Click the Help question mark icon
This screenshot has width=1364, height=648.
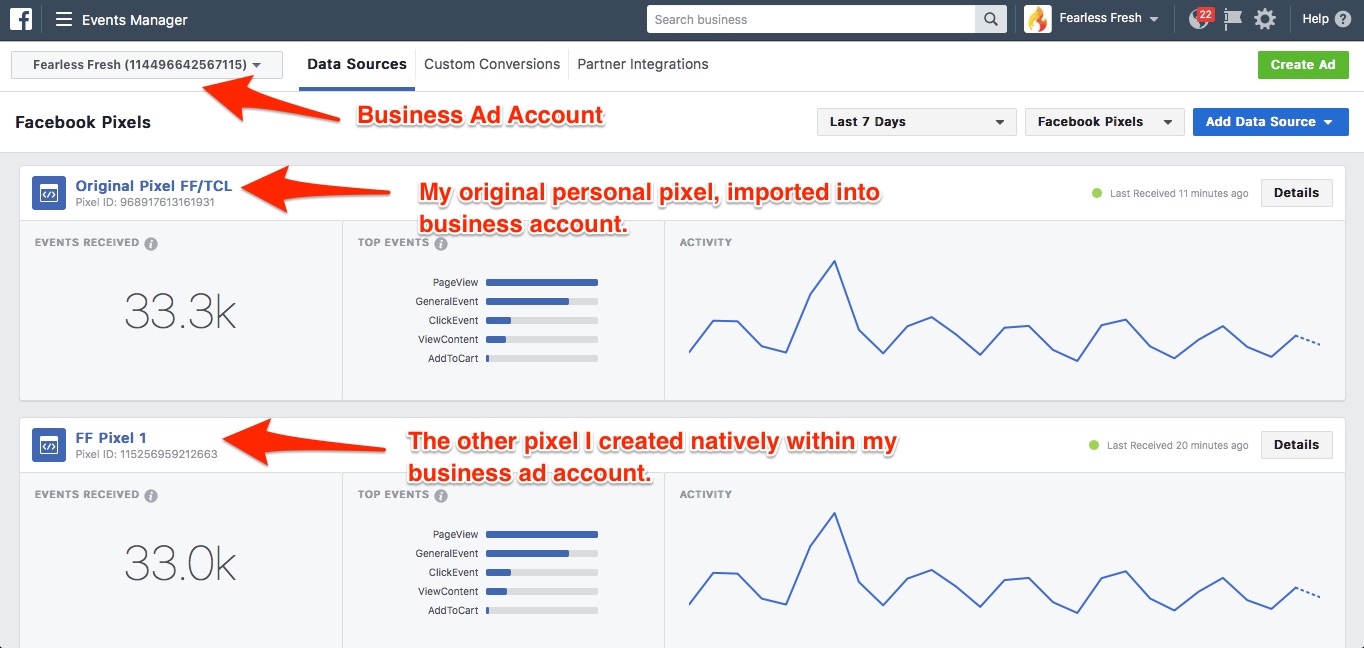click(x=1343, y=19)
